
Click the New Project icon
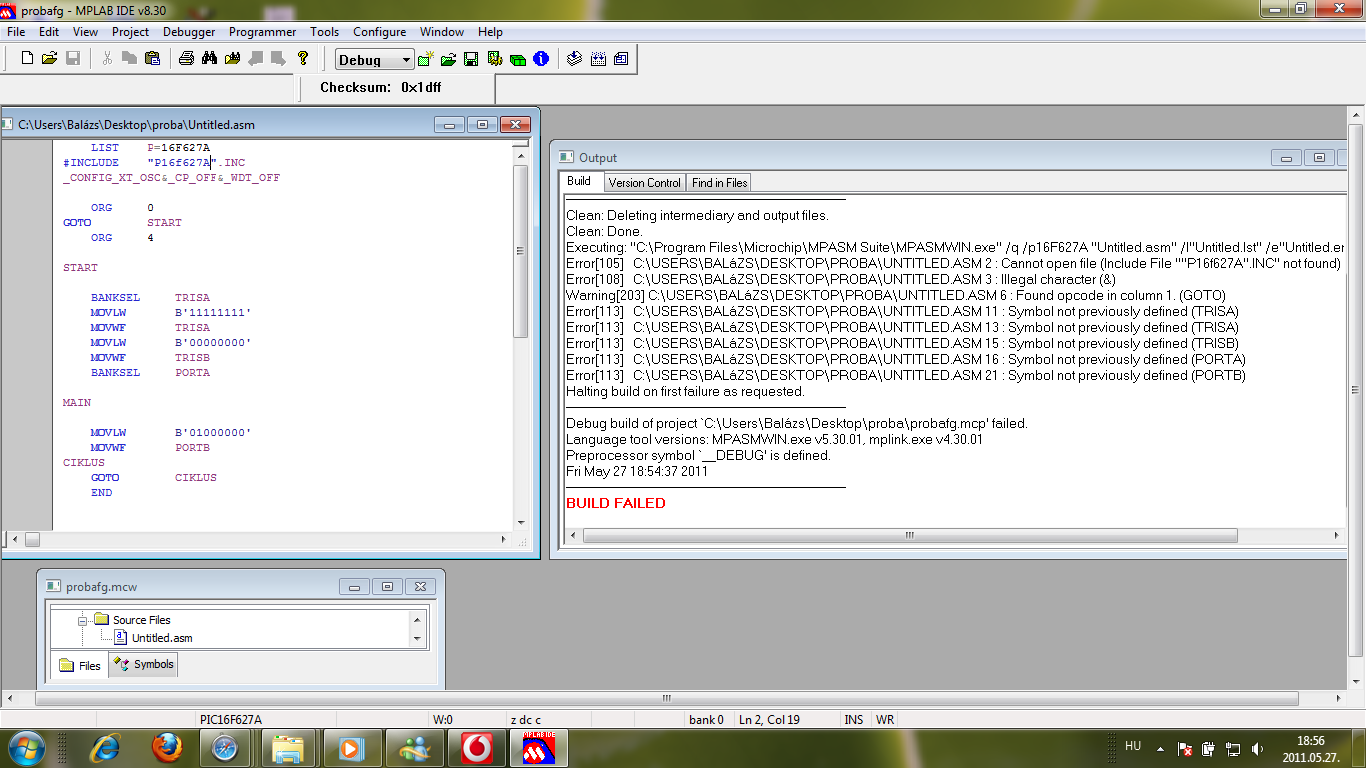click(x=426, y=59)
